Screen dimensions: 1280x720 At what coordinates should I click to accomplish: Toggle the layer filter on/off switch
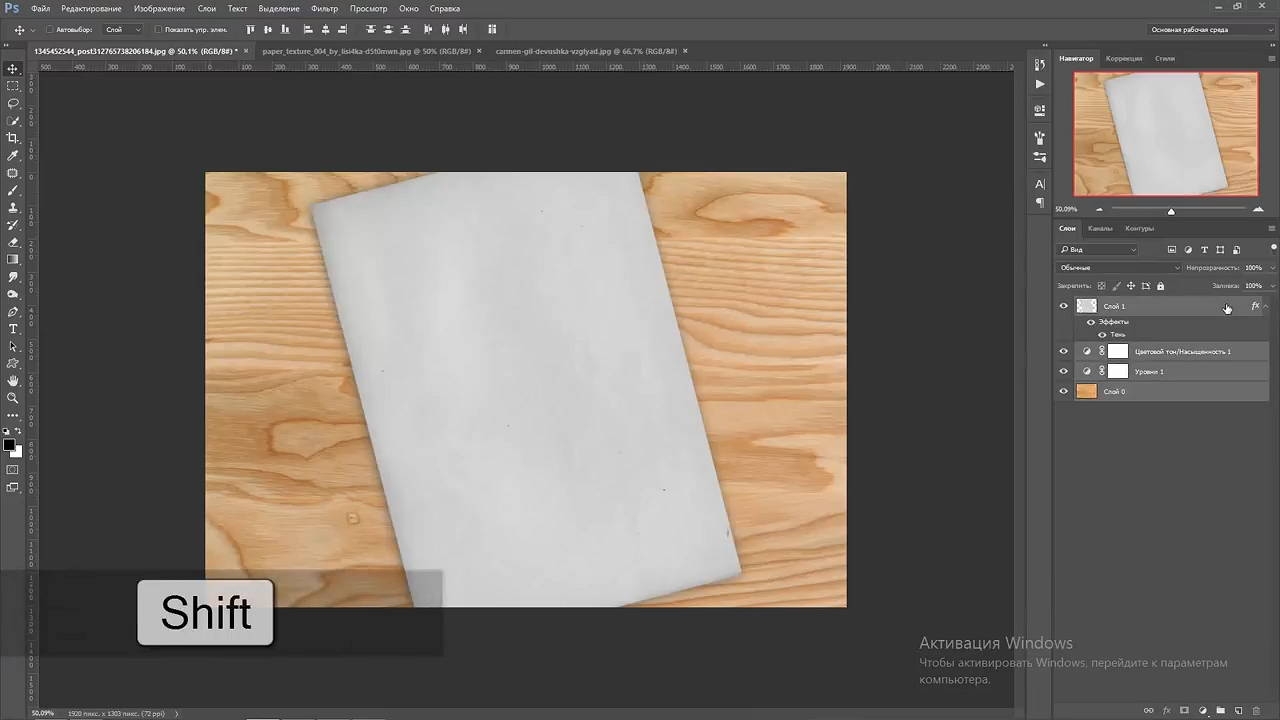tap(1273, 248)
